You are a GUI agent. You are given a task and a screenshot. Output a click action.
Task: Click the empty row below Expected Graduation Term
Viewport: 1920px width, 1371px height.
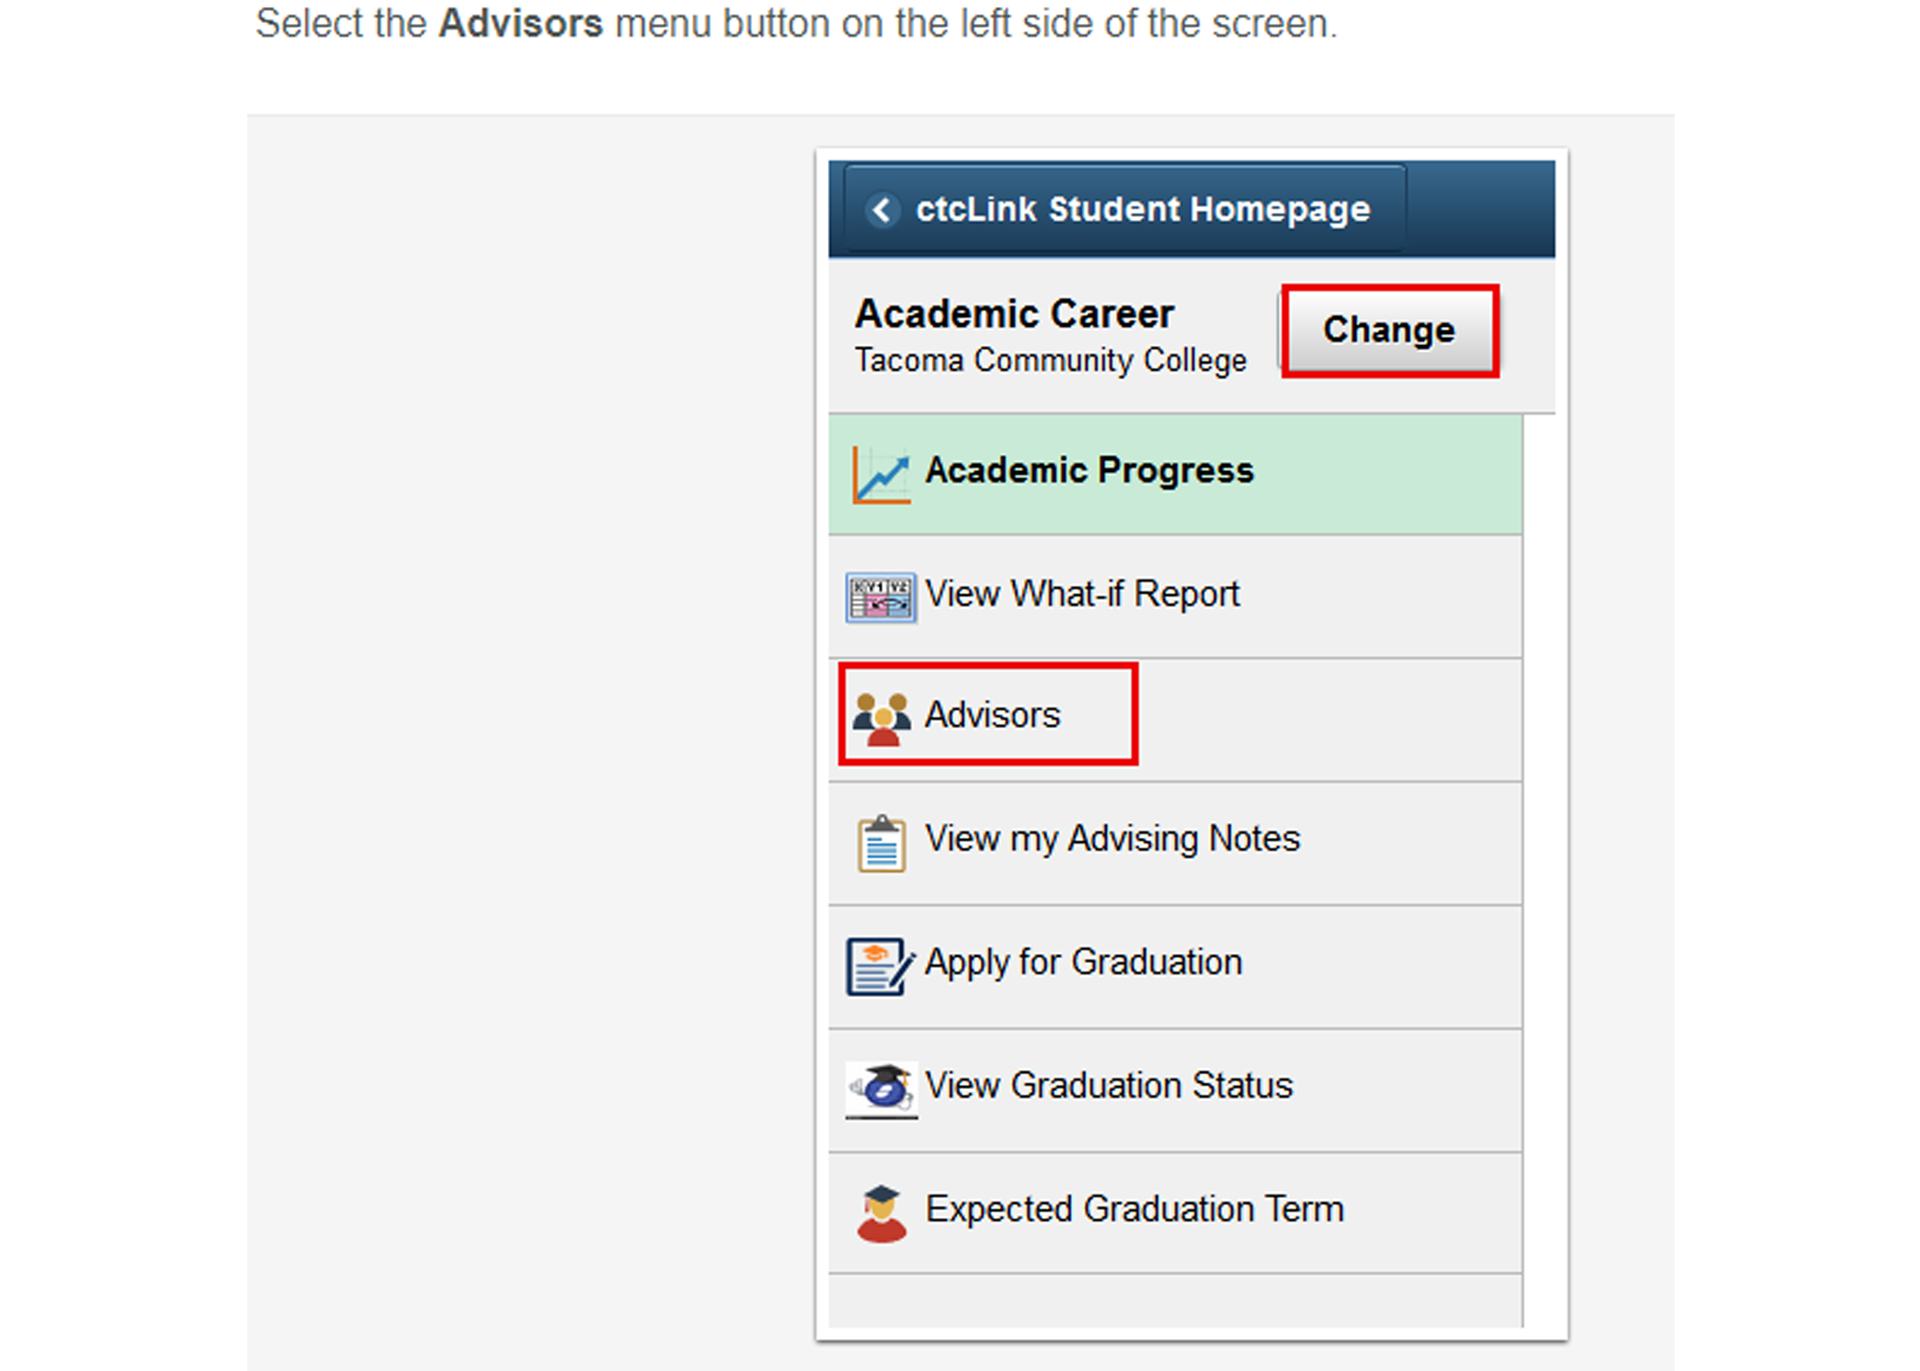click(1175, 1301)
